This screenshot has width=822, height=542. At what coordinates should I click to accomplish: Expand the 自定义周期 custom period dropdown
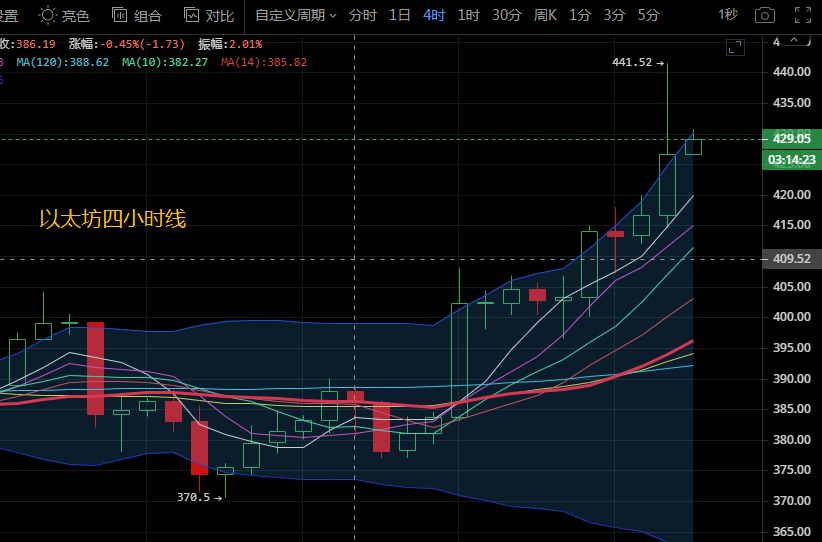(x=295, y=15)
